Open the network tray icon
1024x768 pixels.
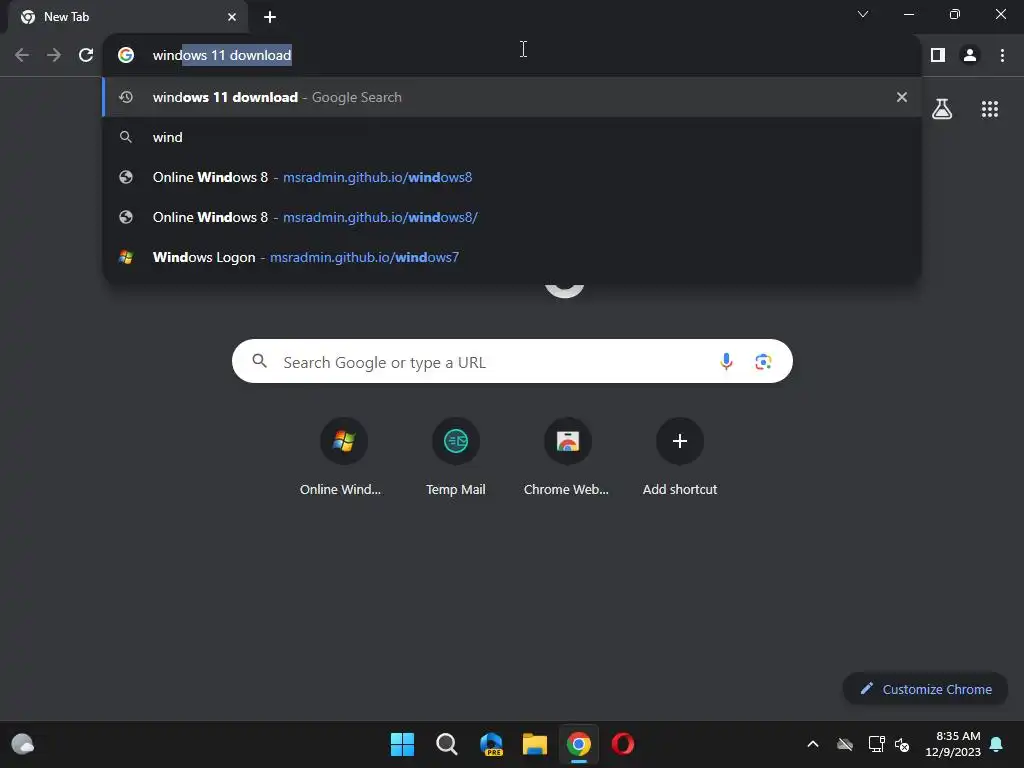pos(876,744)
